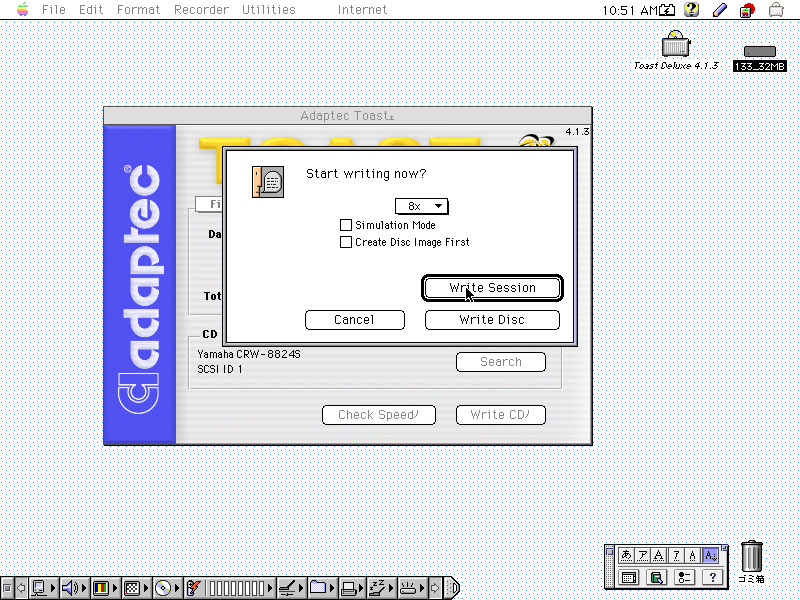Image resolution: width=800 pixels, height=600 pixels.
Task: Open the monitor color depth module
Action: point(105,588)
